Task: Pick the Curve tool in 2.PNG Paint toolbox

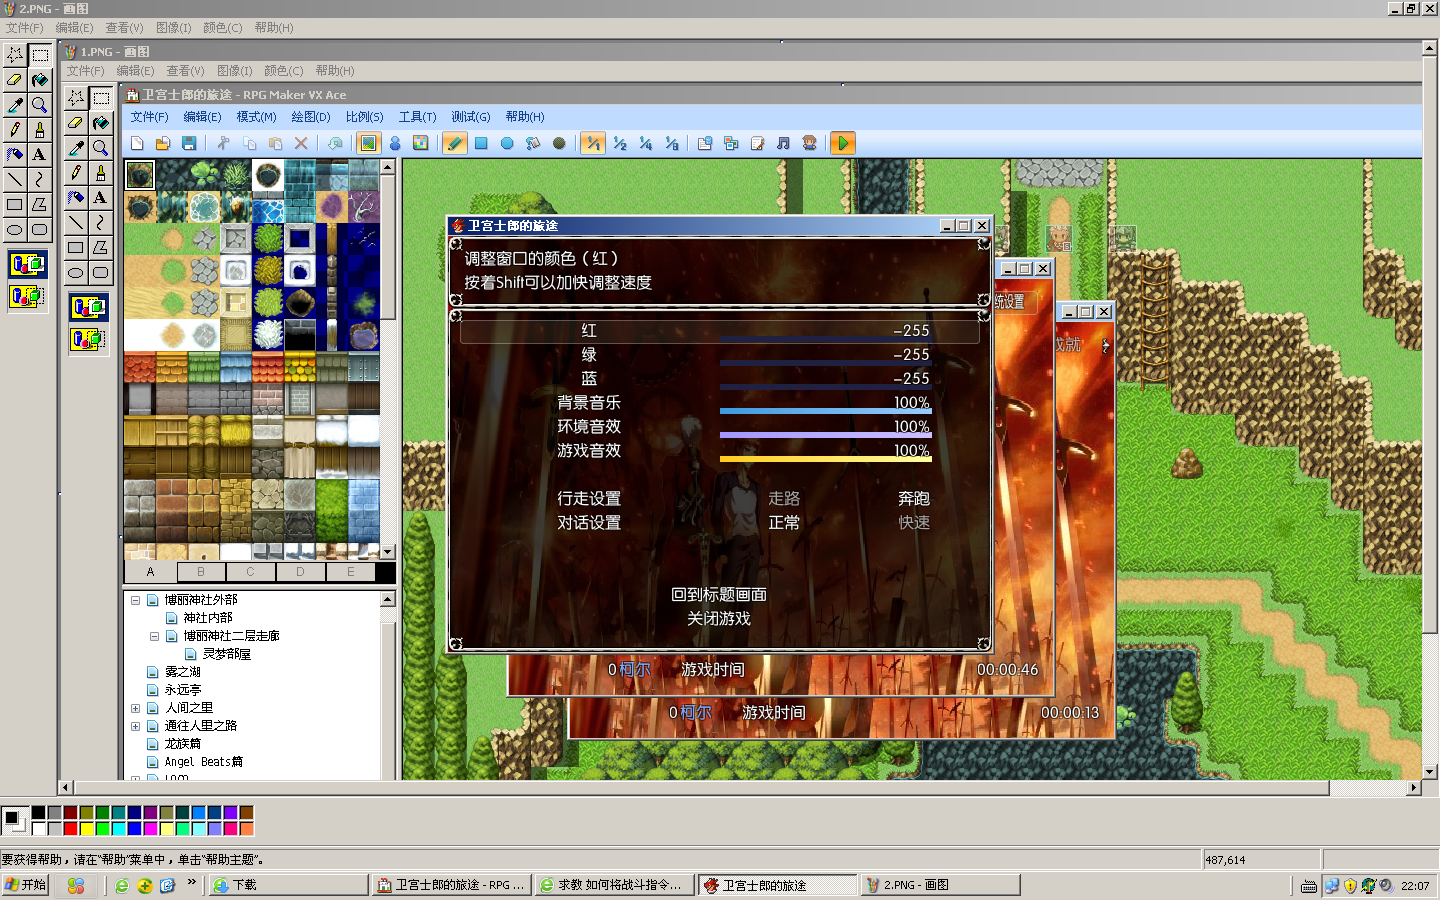Action: (39, 180)
